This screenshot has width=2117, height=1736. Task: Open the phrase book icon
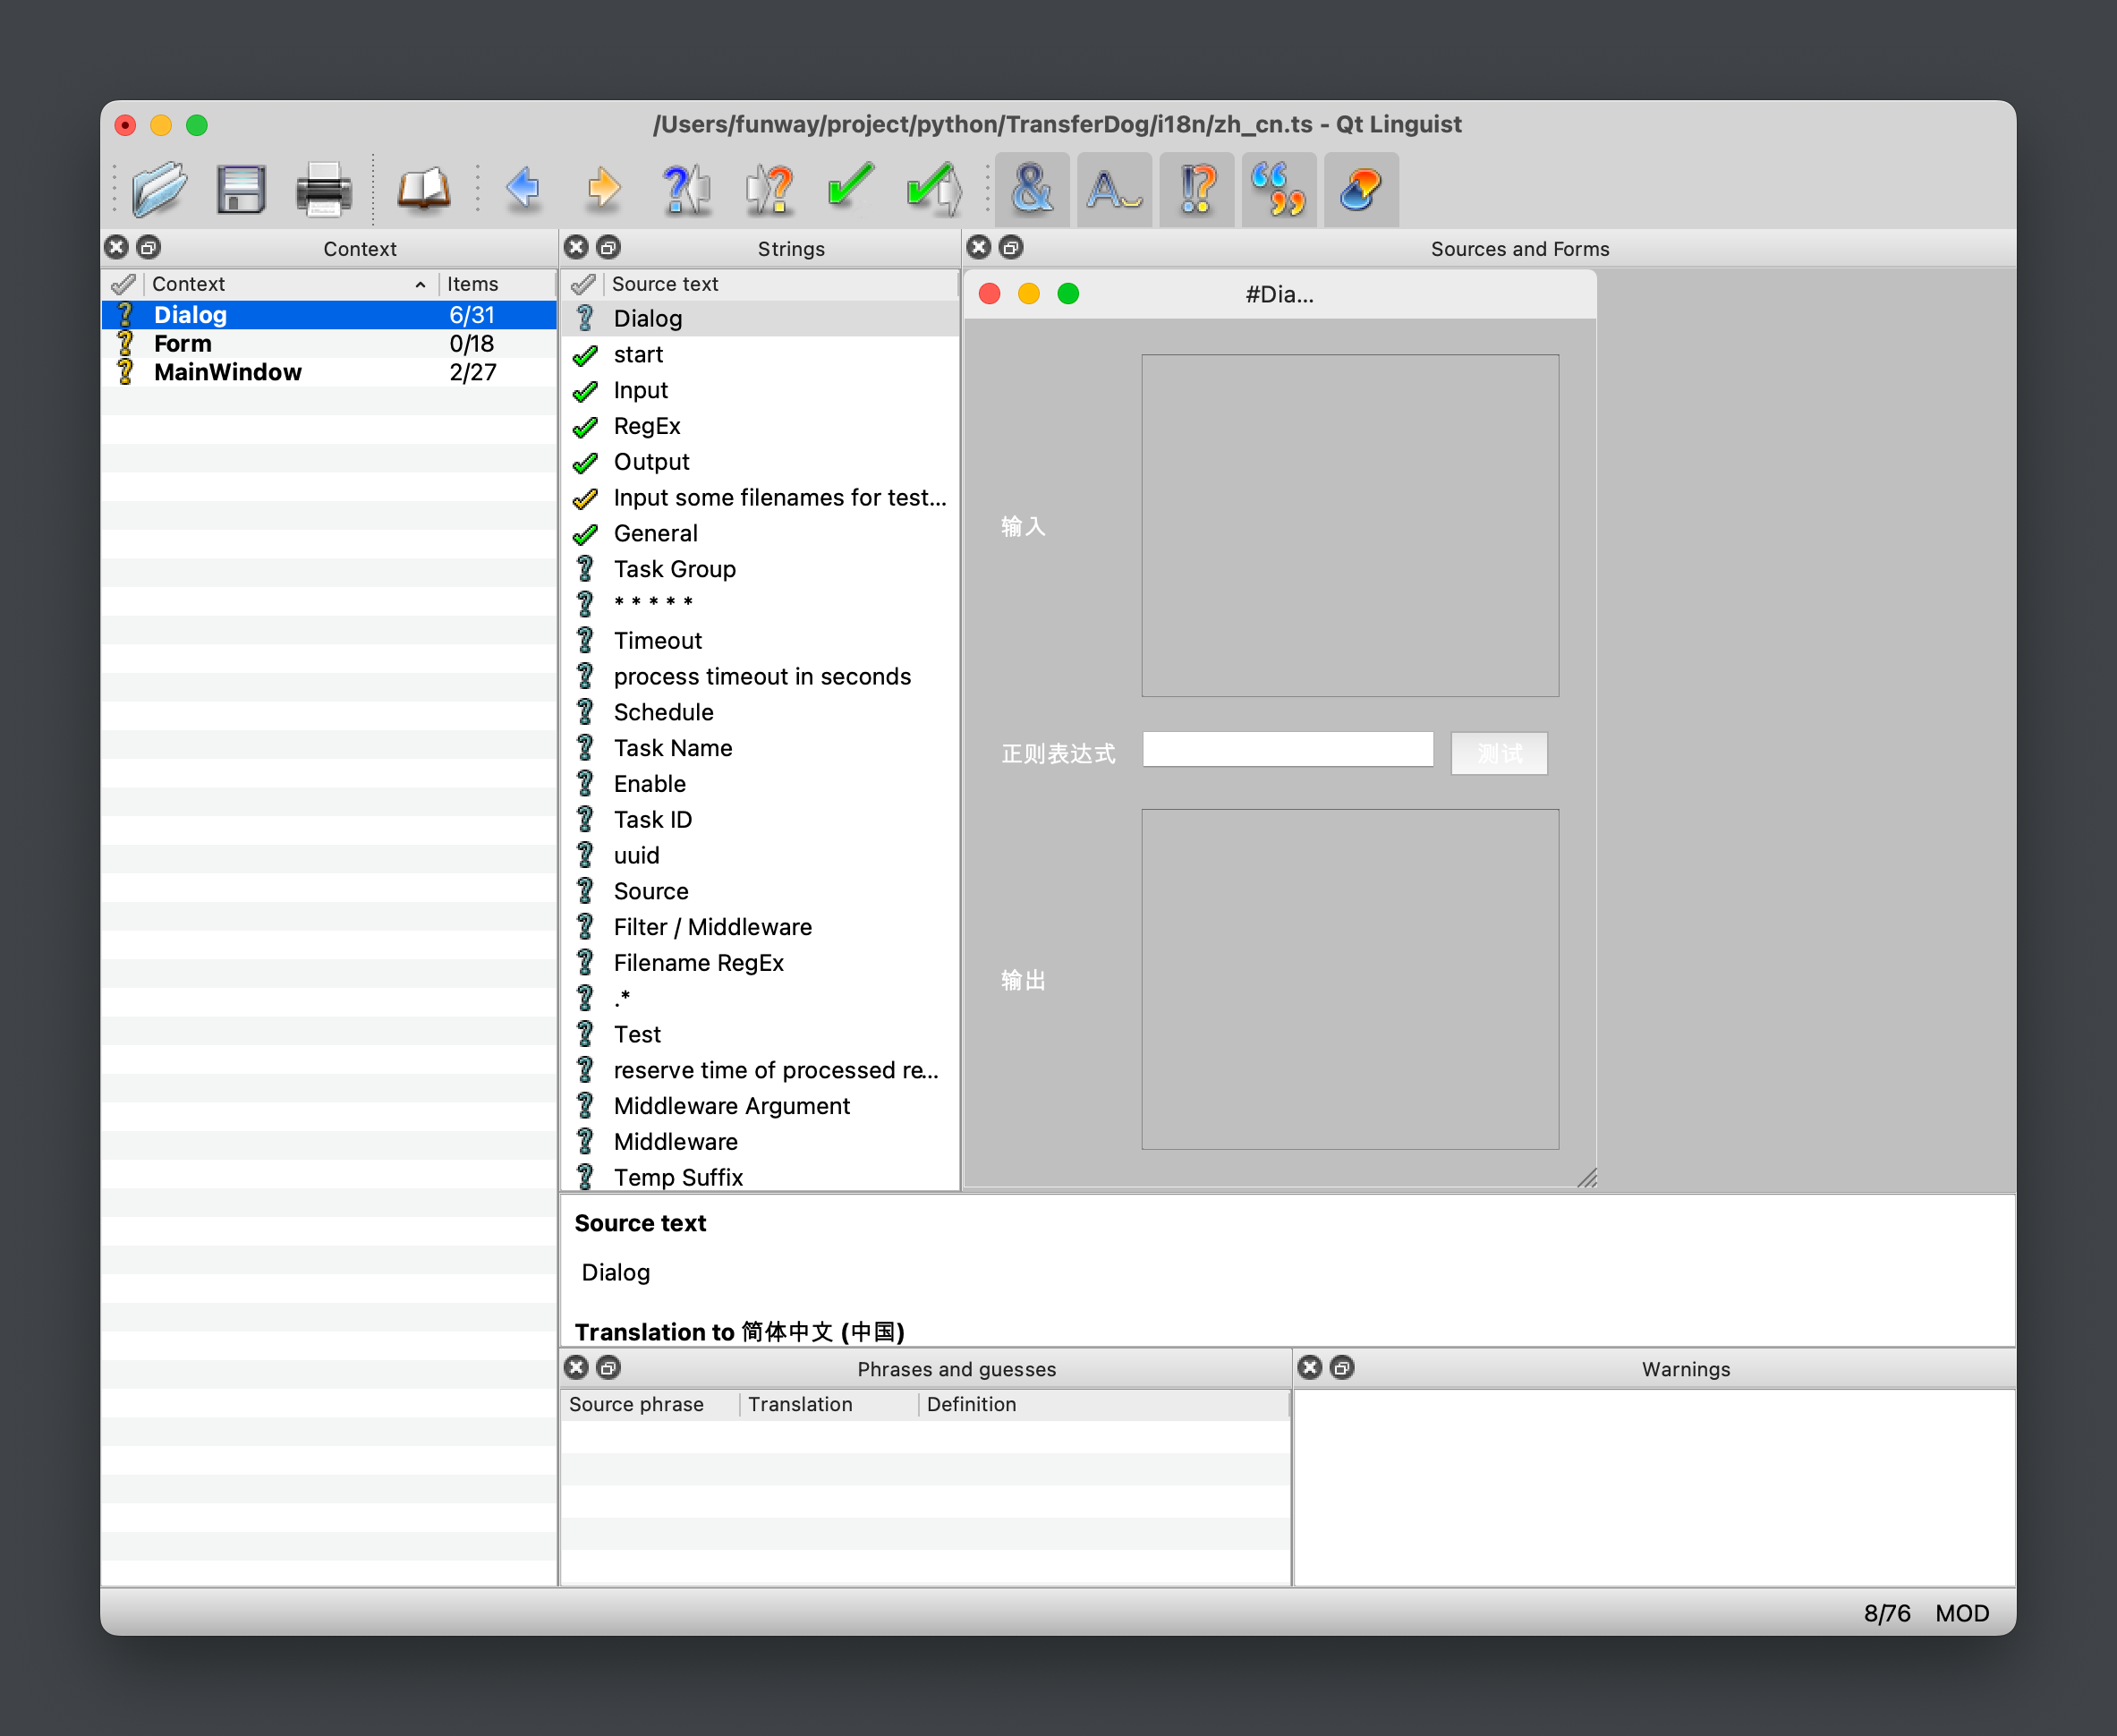pyautogui.click(x=423, y=187)
